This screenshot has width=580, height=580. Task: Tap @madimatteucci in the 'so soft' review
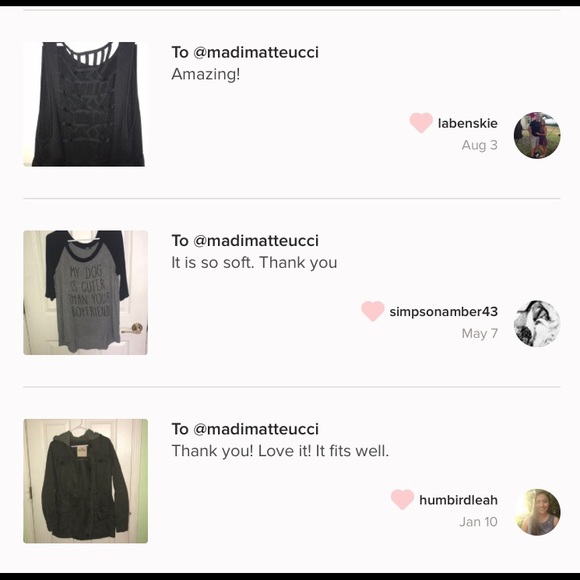coord(256,241)
